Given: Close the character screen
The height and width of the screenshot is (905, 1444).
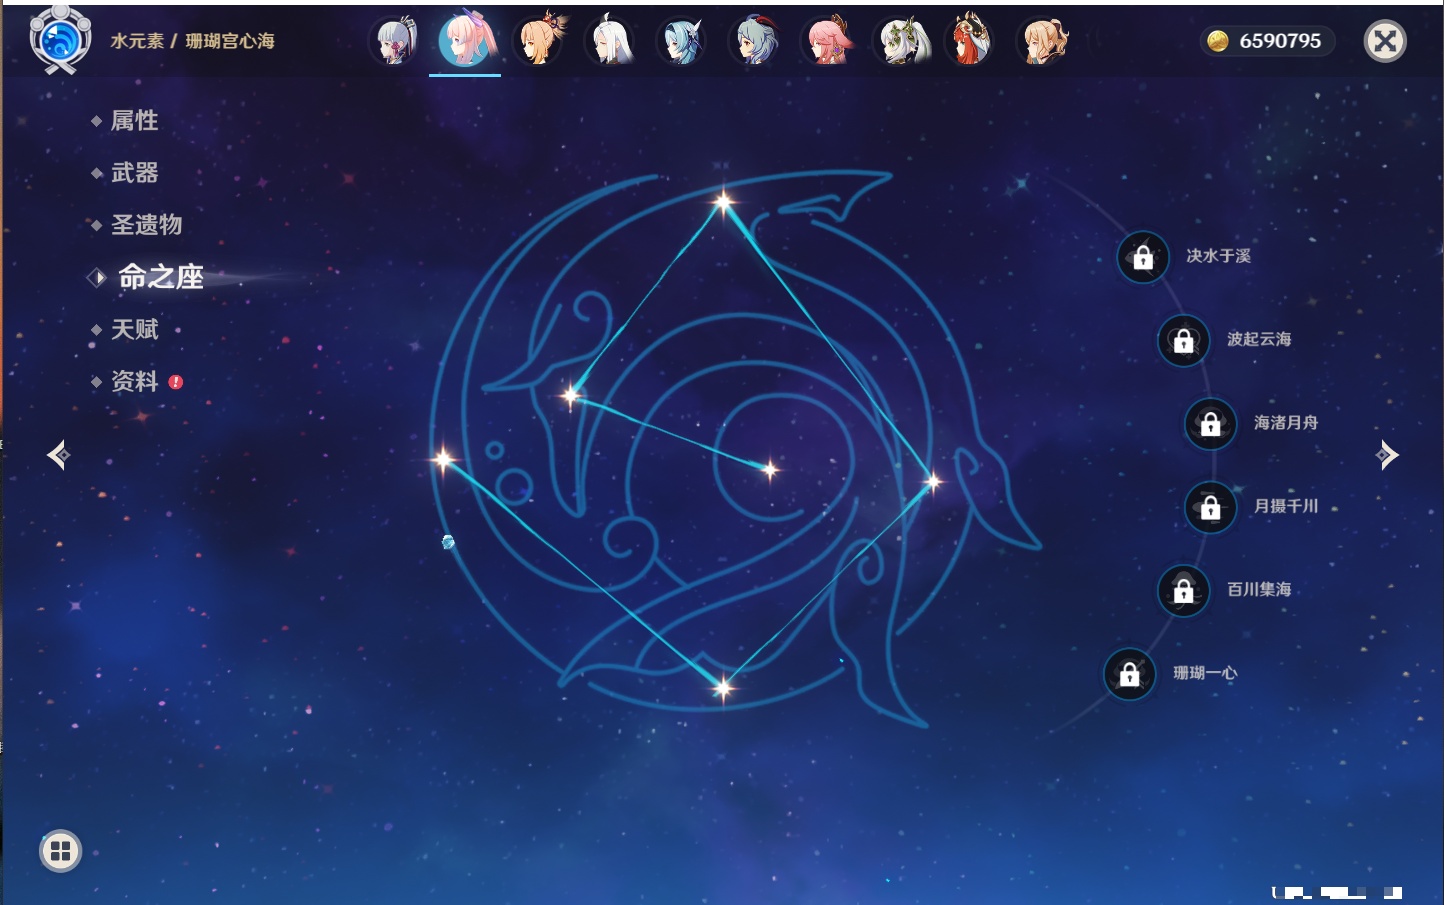Looking at the screenshot, I should pyautogui.click(x=1385, y=41).
